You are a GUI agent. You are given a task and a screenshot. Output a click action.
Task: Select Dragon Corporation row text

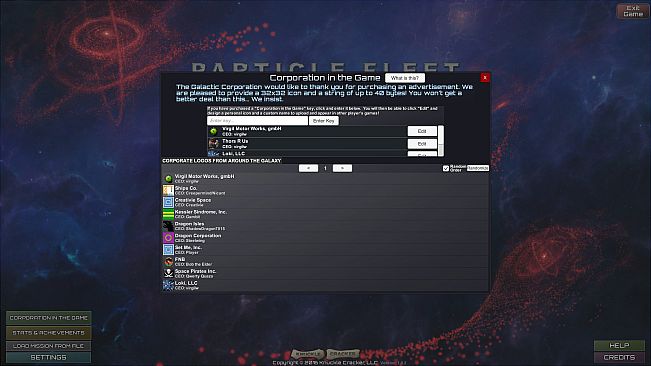pos(198,238)
